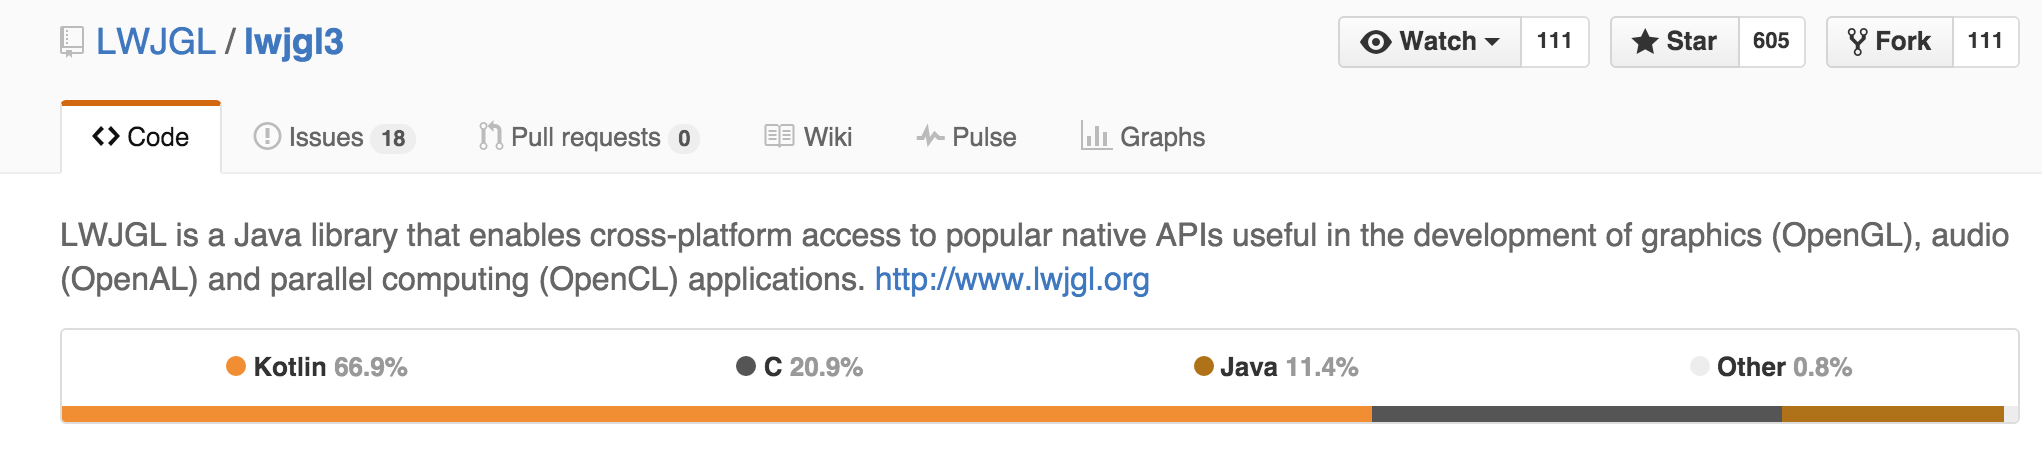View the 605 stargazers count
Image resolution: width=2042 pixels, height=454 pixels.
pos(1771,42)
